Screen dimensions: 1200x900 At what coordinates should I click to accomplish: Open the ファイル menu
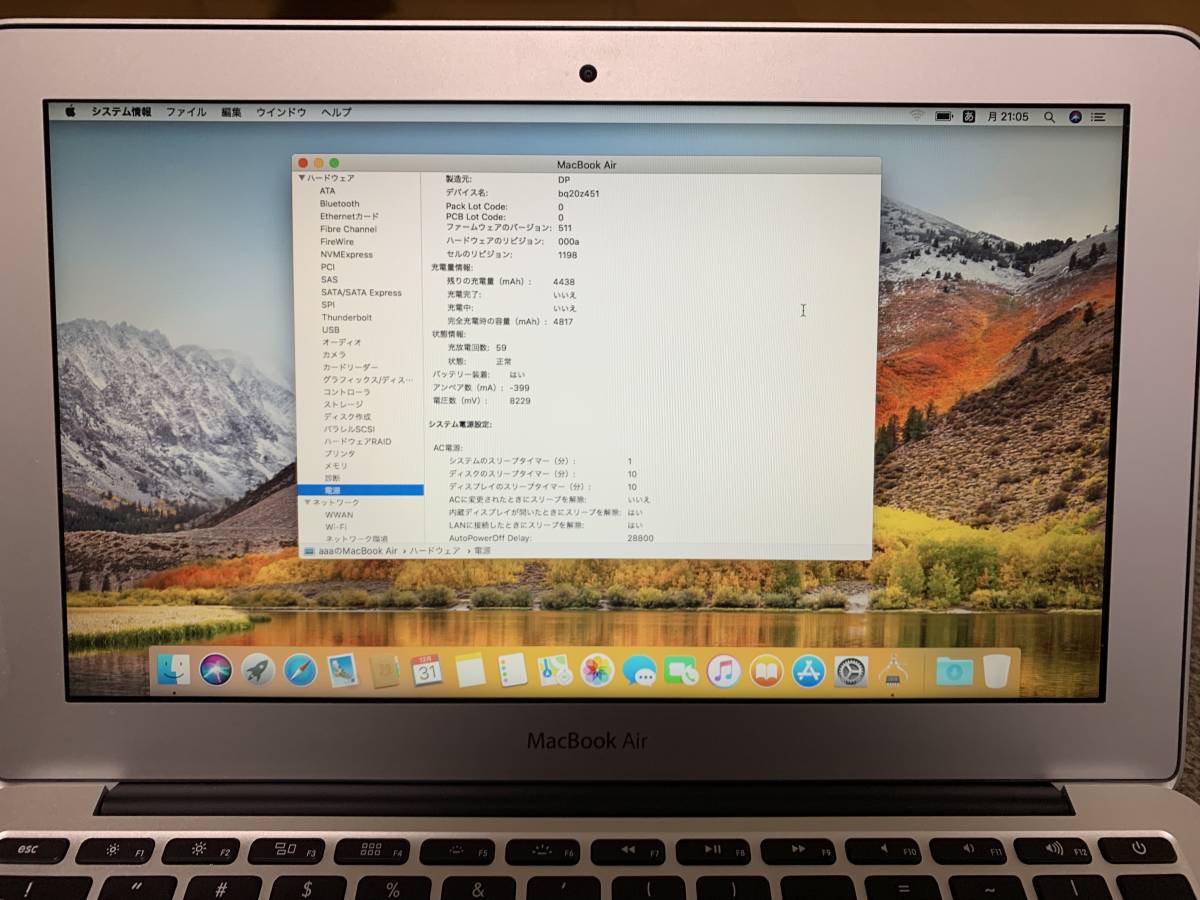186,113
